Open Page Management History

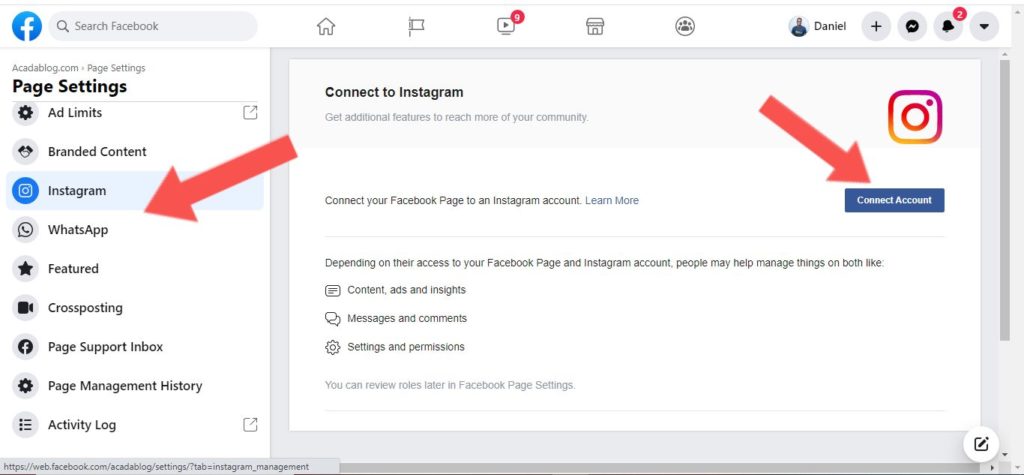pyautogui.click(x=135, y=385)
